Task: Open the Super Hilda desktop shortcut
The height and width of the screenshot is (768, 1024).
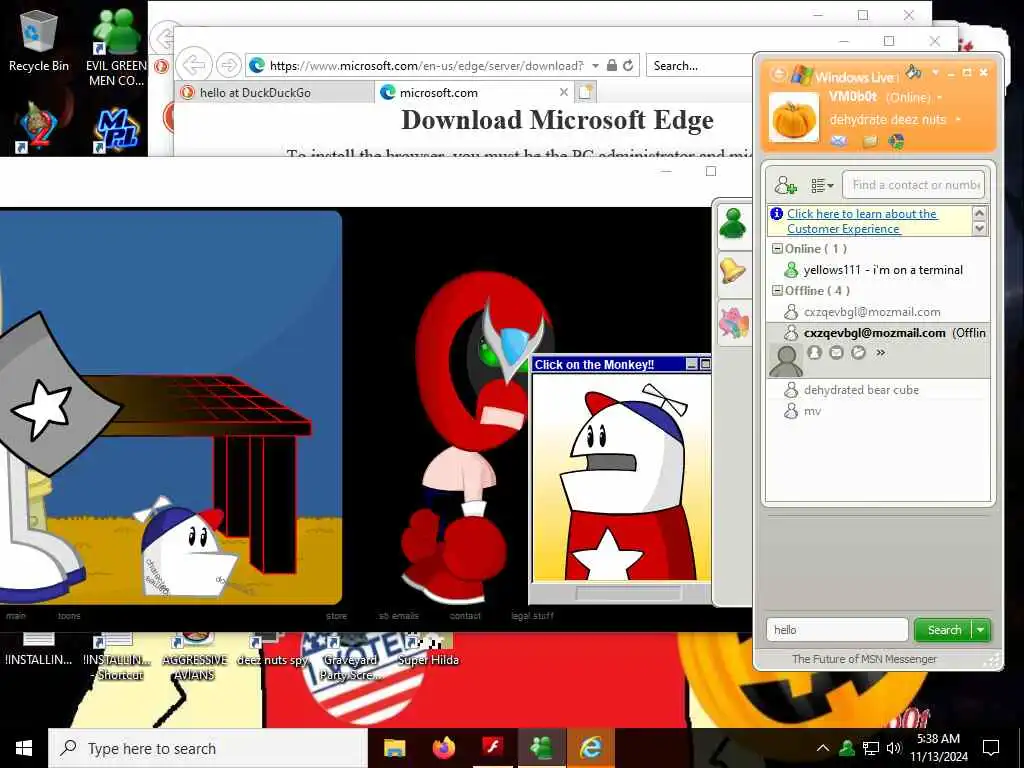Action: [x=428, y=651]
